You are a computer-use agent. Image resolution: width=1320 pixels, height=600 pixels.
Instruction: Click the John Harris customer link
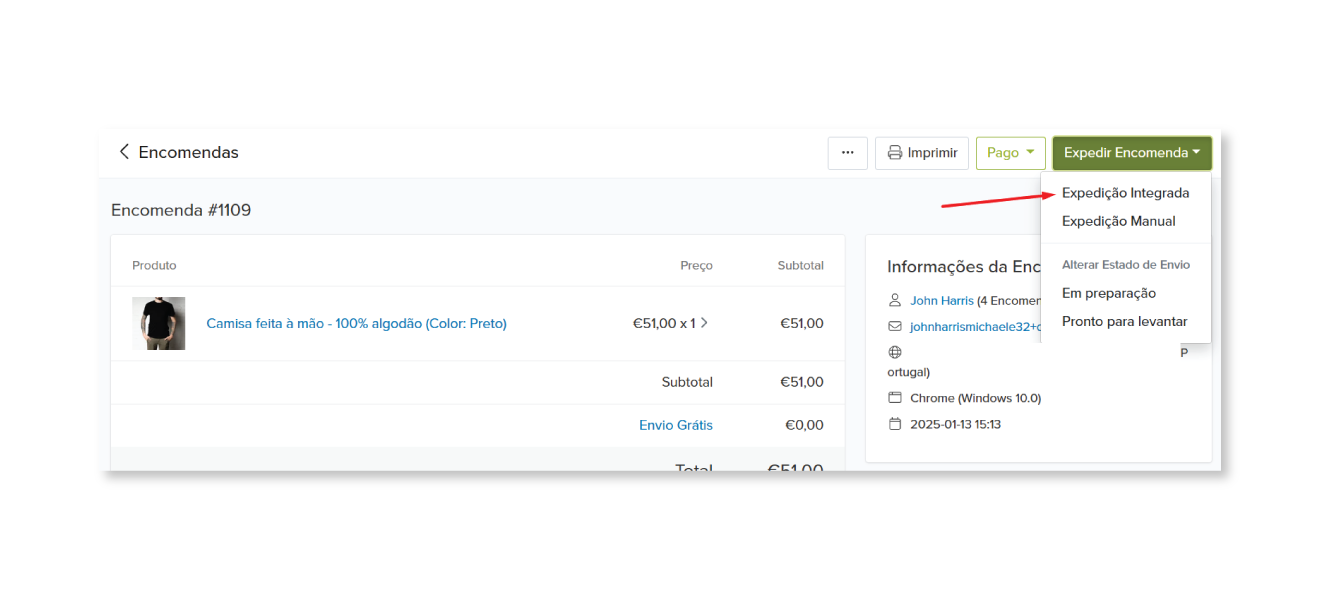tap(941, 300)
